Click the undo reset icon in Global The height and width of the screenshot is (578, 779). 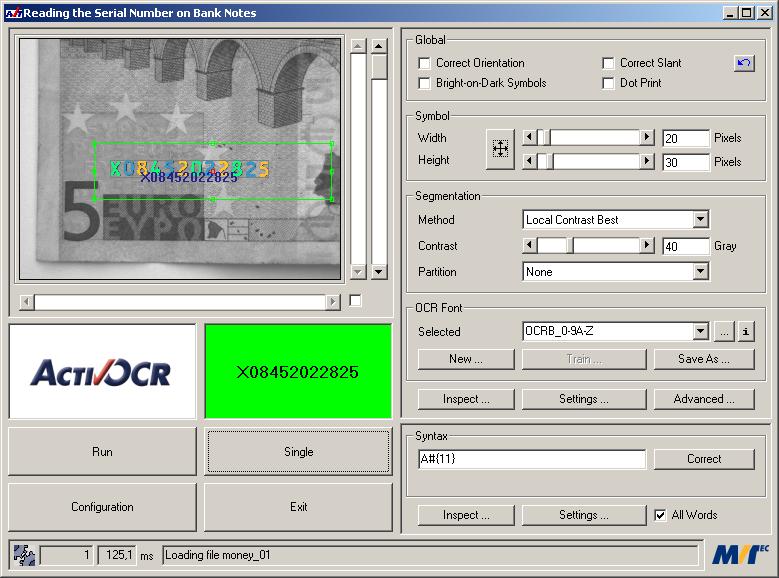tap(744, 63)
